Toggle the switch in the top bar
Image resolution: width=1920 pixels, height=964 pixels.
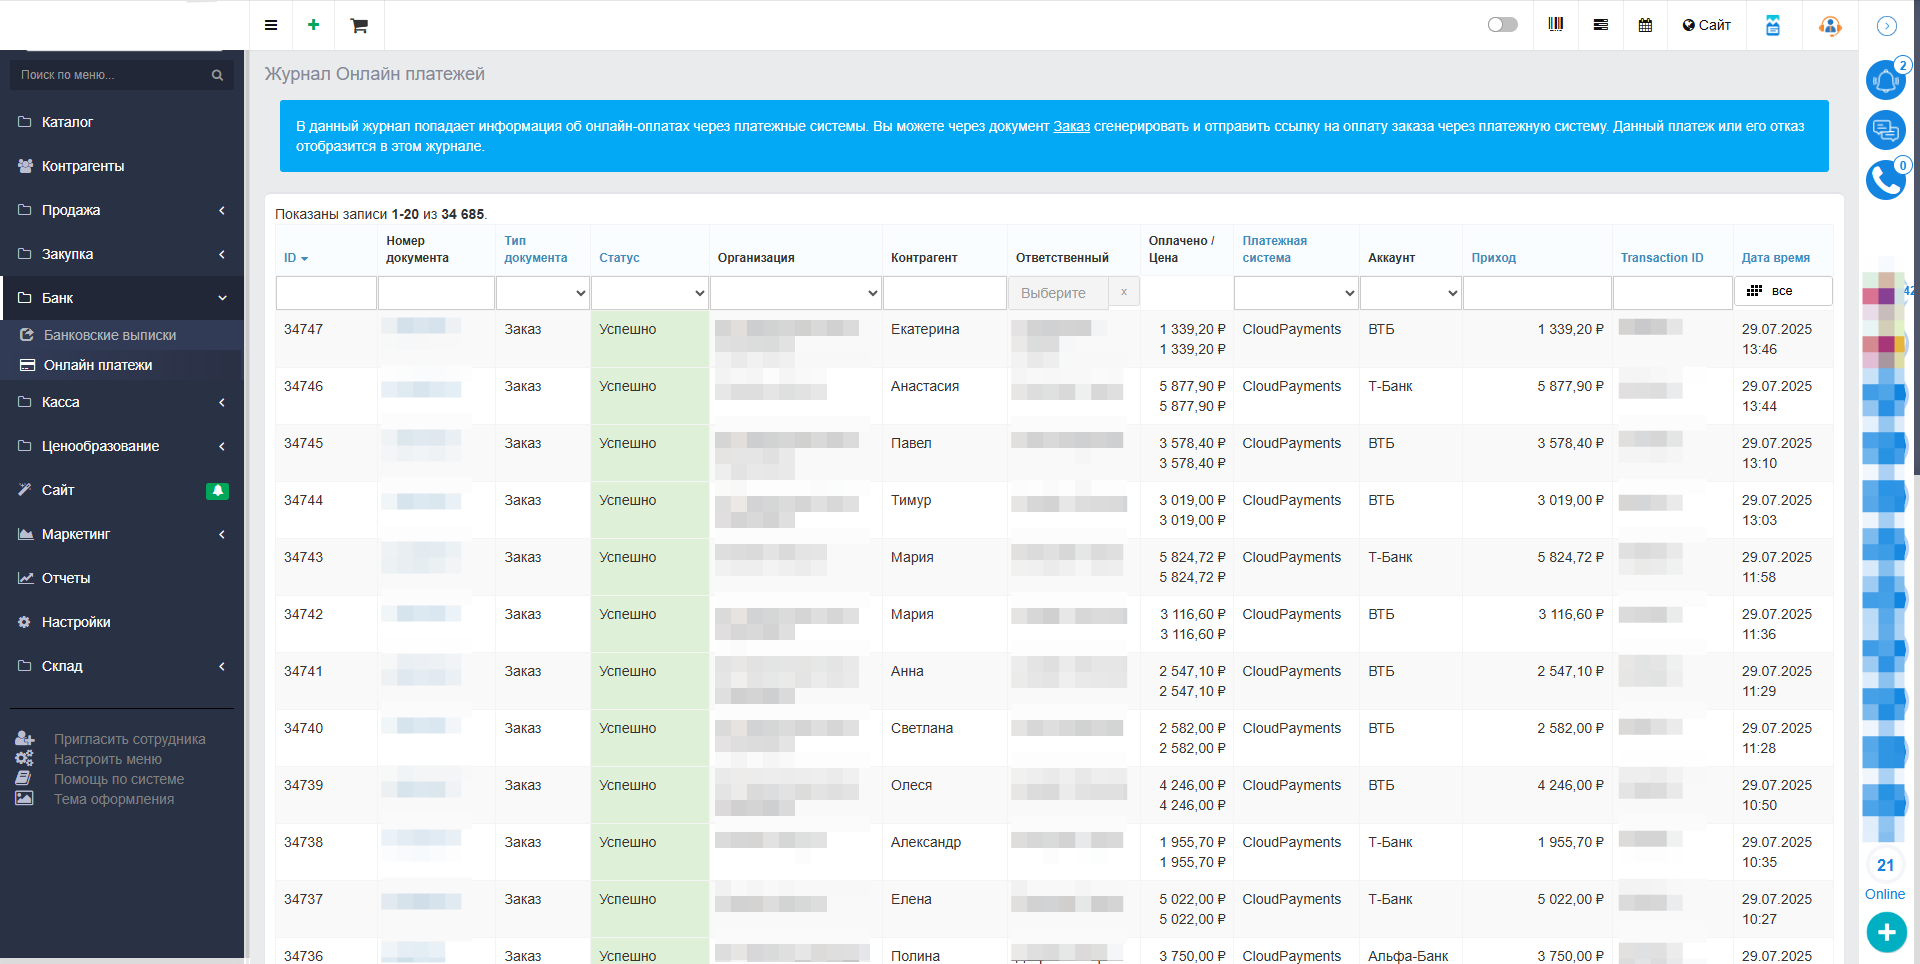1502,25
